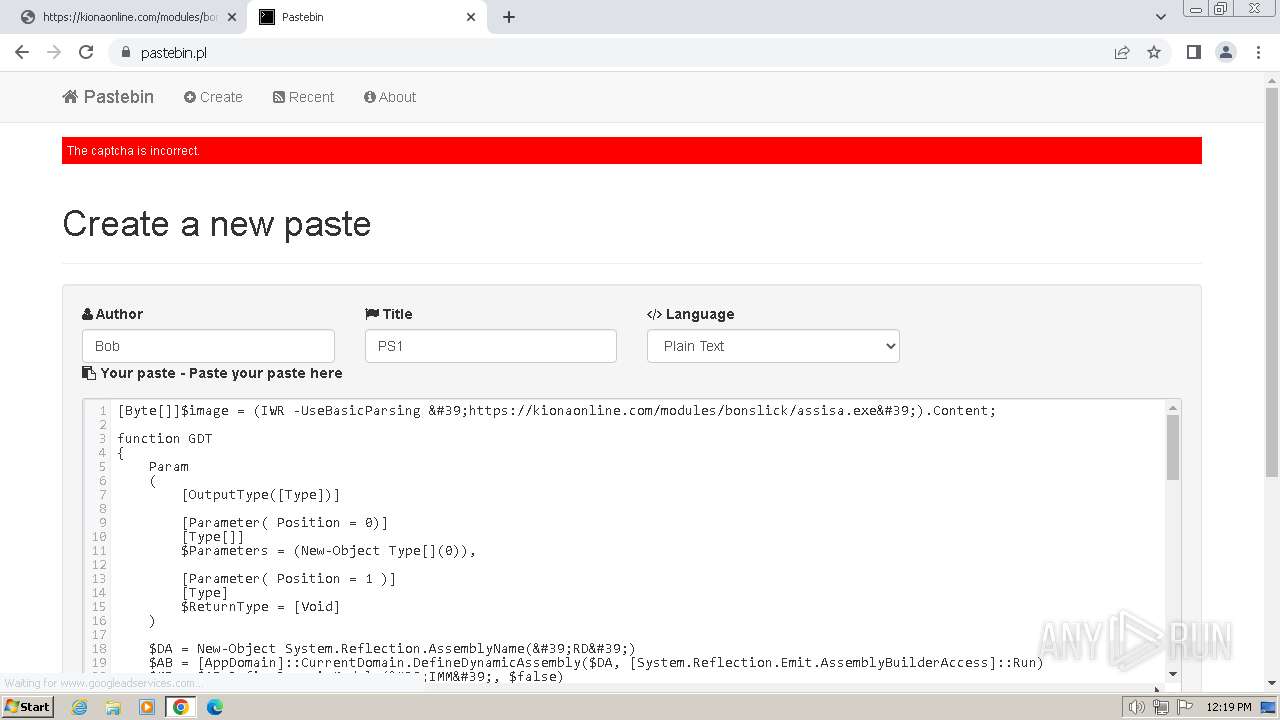Open Windows Start menu

[x=27, y=706]
